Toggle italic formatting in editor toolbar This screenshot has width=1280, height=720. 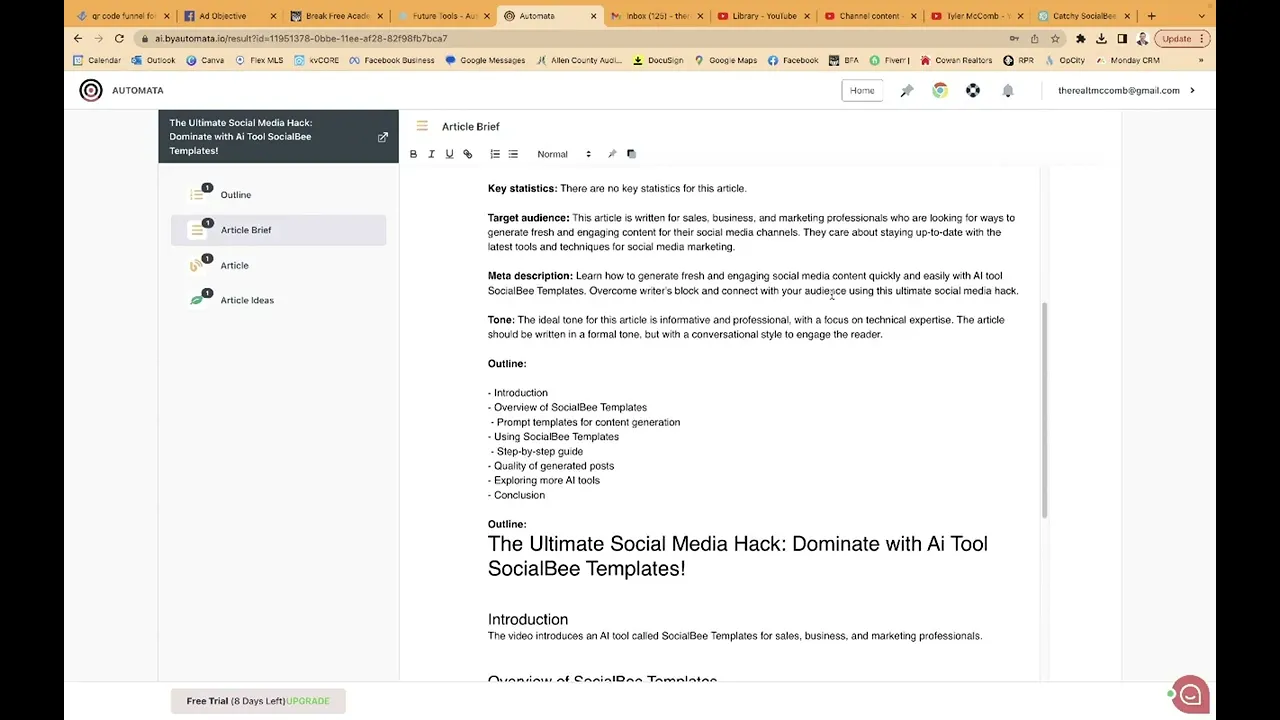[431, 154]
